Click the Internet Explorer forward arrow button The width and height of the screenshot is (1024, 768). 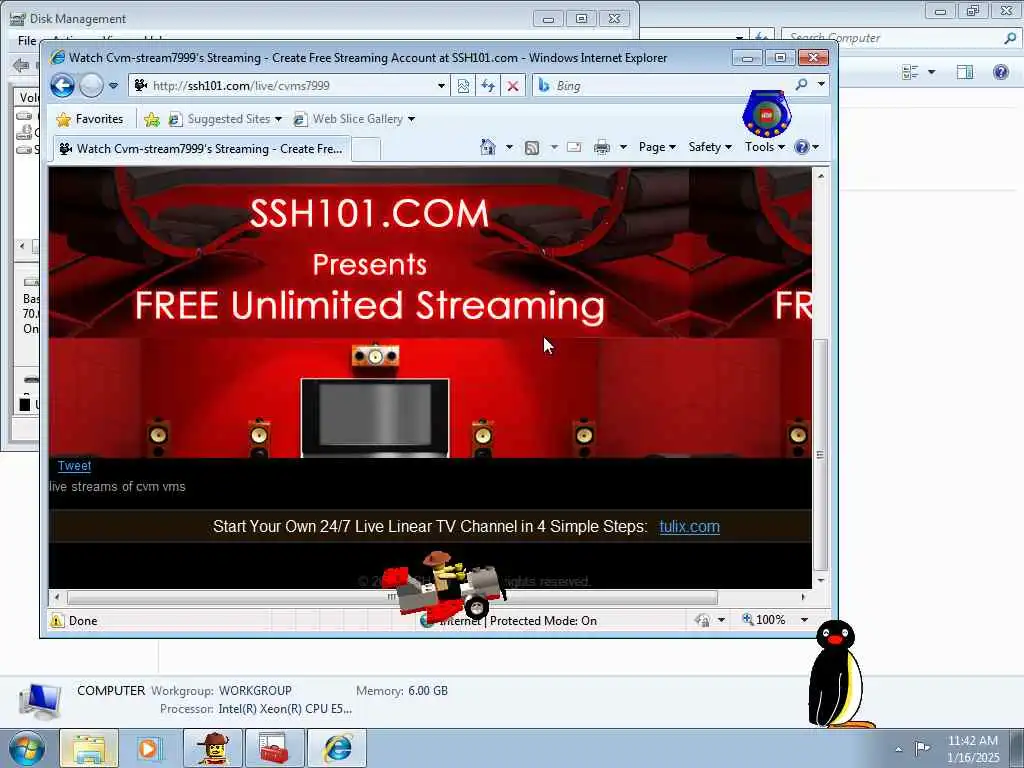tap(91, 86)
